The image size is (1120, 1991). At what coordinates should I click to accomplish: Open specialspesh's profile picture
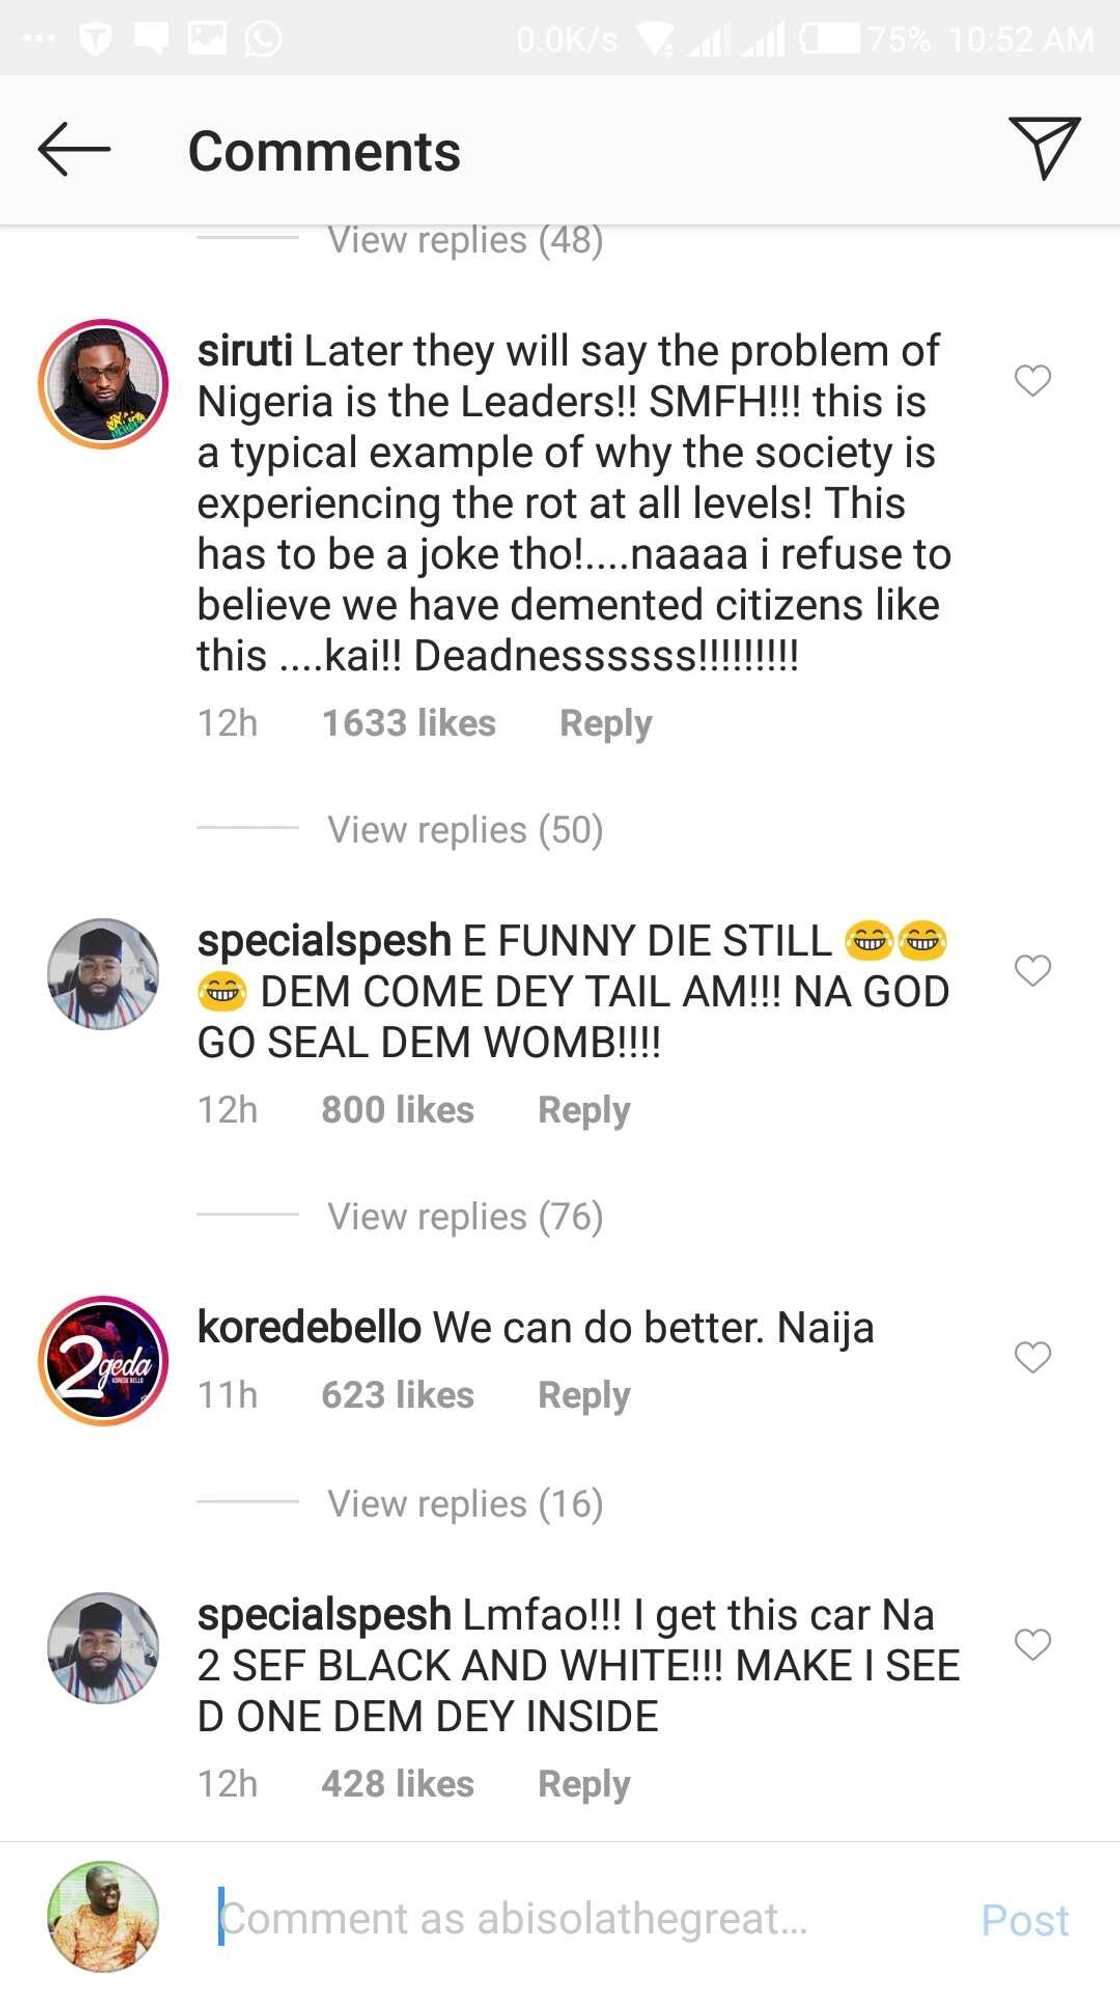103,975
